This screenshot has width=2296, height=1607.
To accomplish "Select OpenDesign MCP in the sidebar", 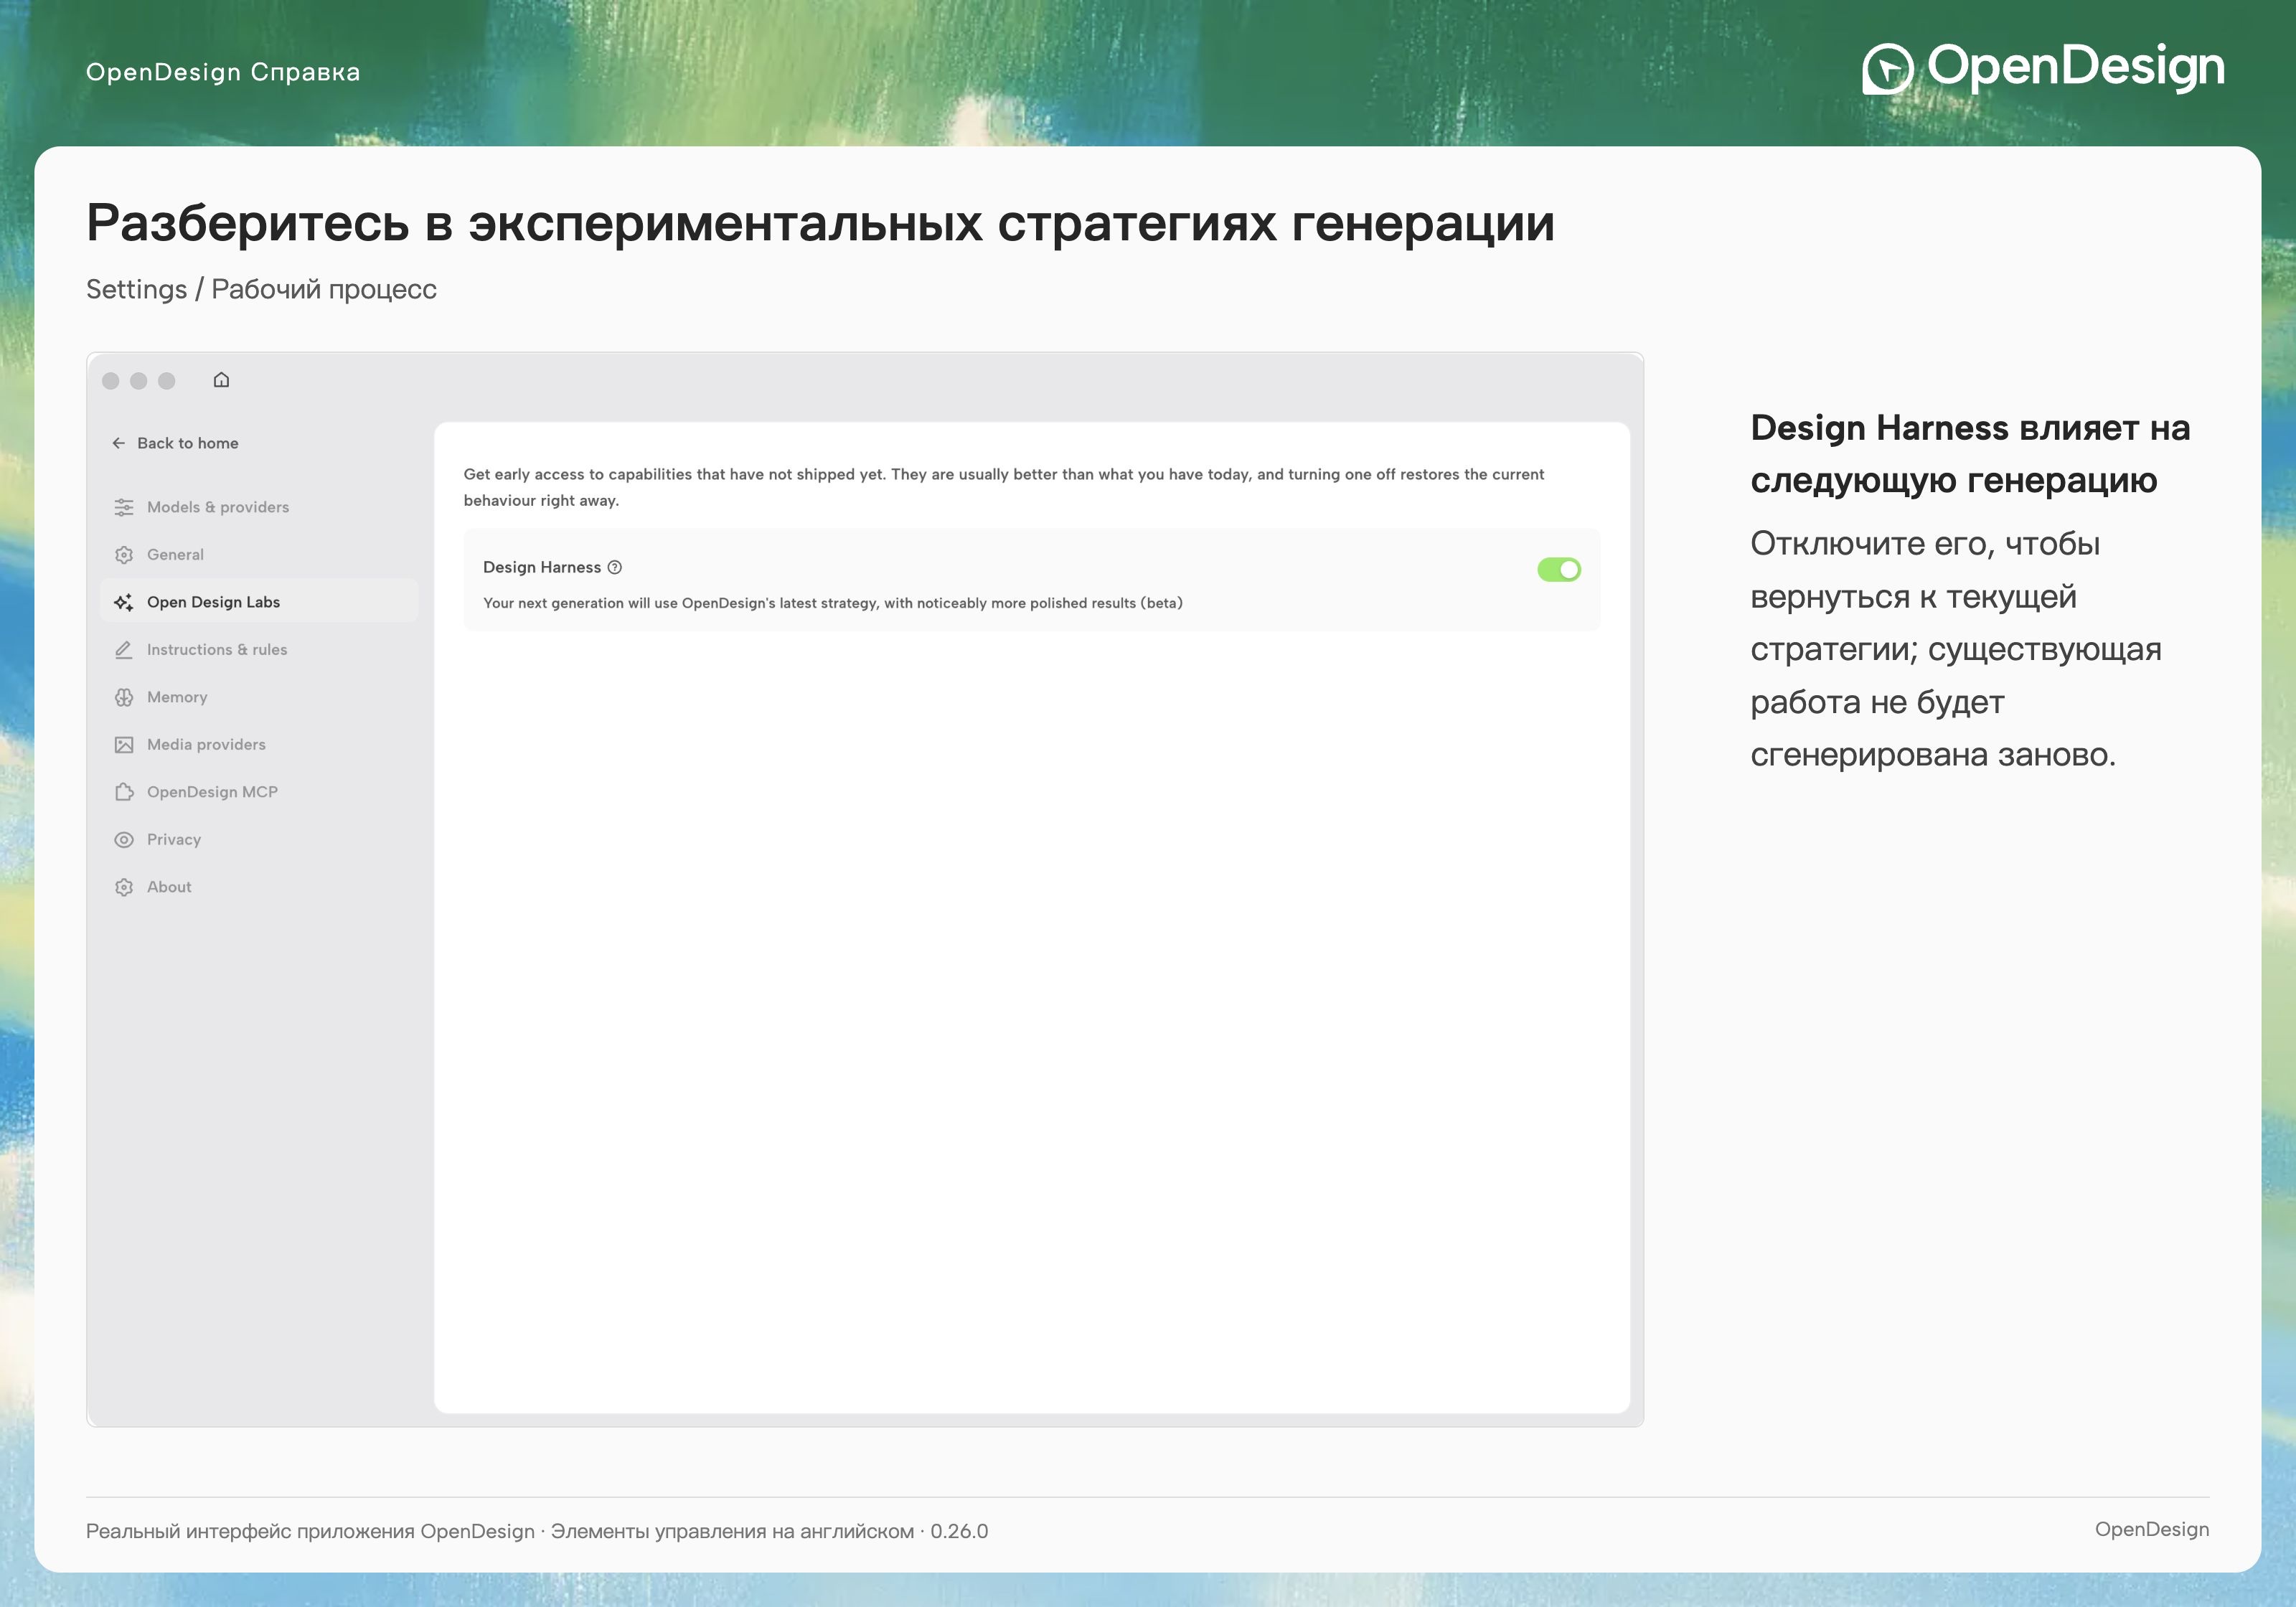I will pyautogui.click(x=259, y=792).
